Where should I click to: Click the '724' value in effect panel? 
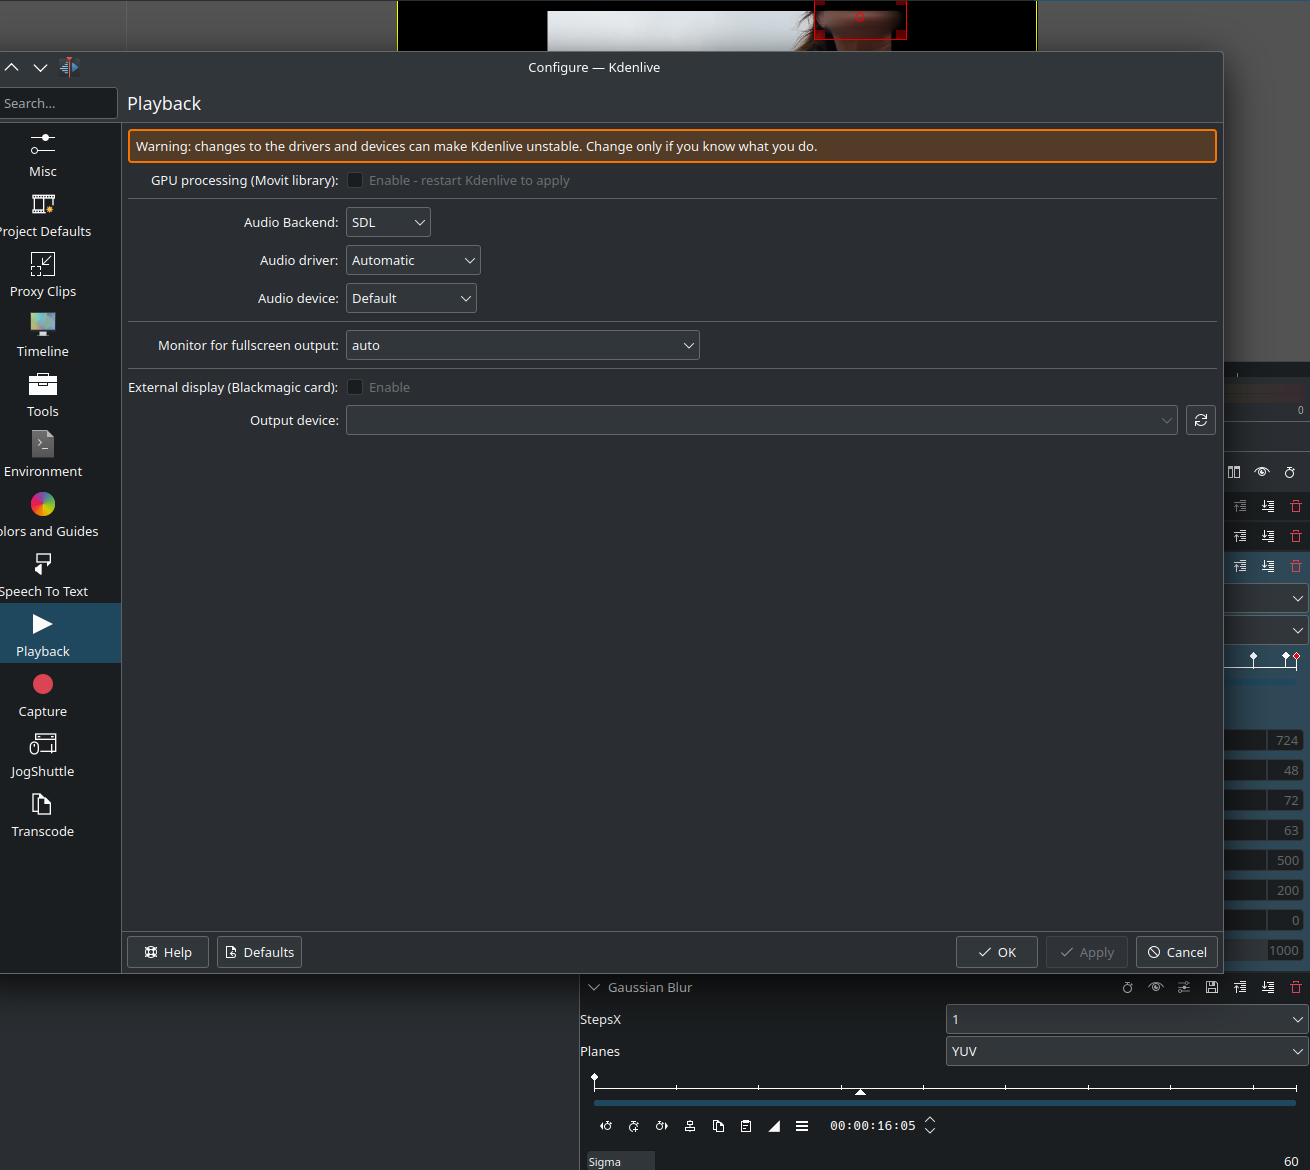pos(1286,741)
